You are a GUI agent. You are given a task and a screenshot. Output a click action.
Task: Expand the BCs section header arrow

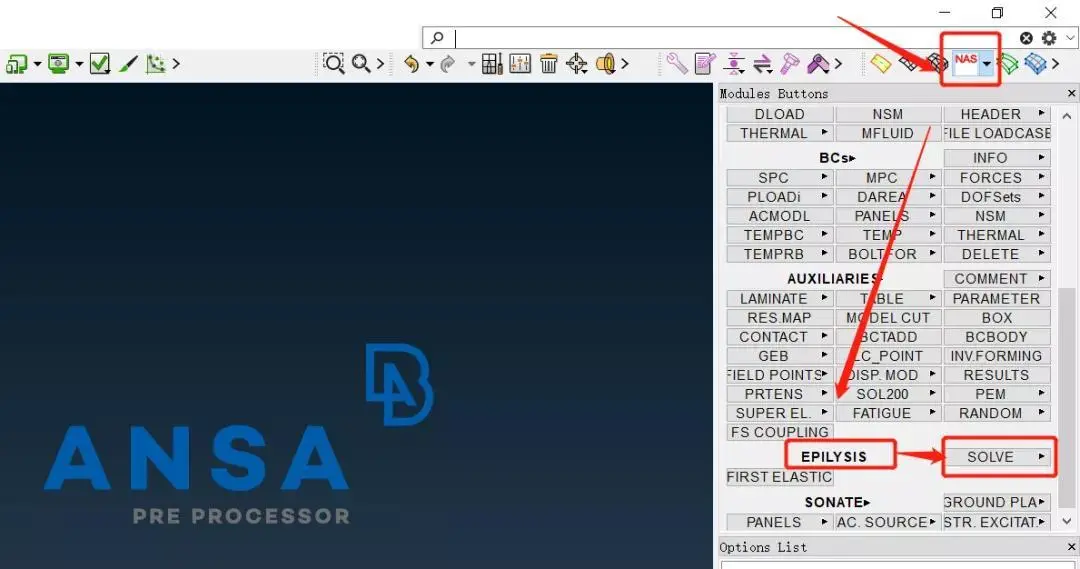point(853,158)
